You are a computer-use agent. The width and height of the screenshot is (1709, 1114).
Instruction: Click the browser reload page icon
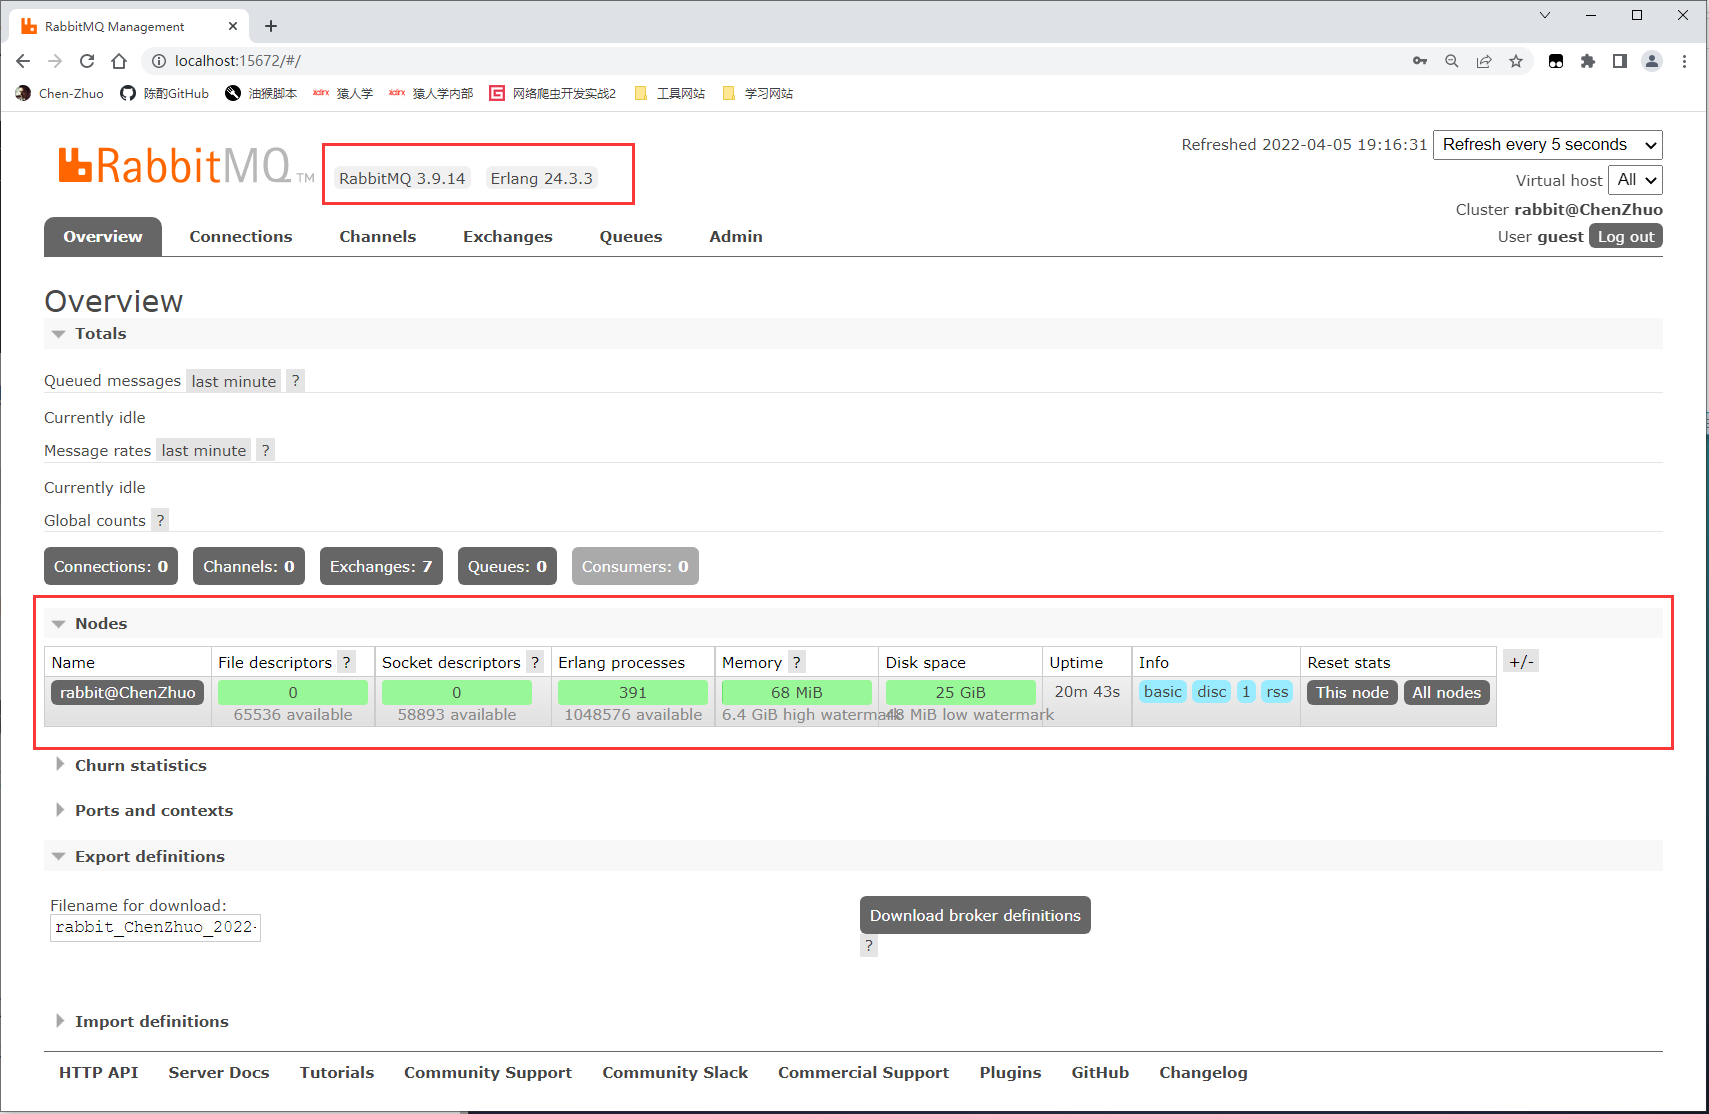coord(87,61)
